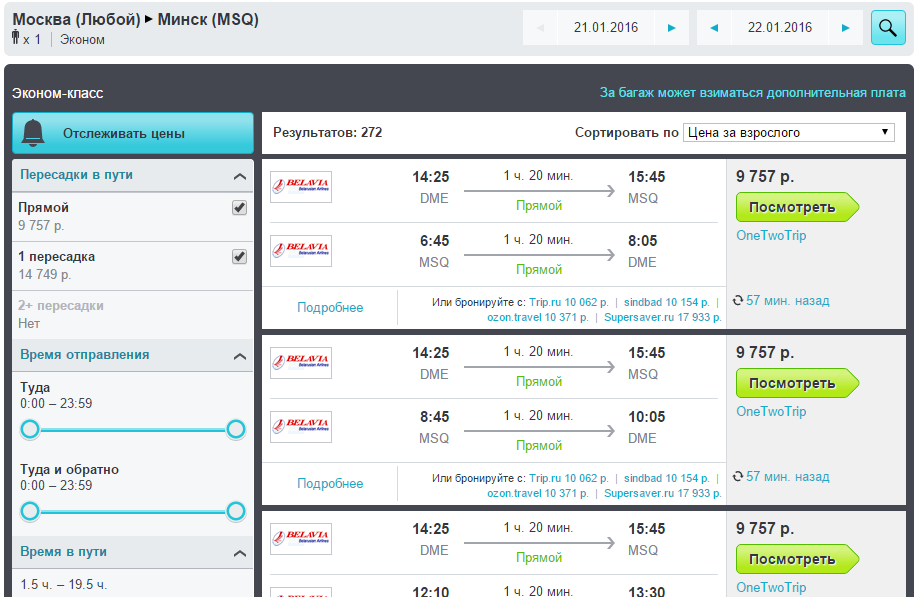
Task: Go to next day after 22.01.2016
Action: click(x=845, y=28)
